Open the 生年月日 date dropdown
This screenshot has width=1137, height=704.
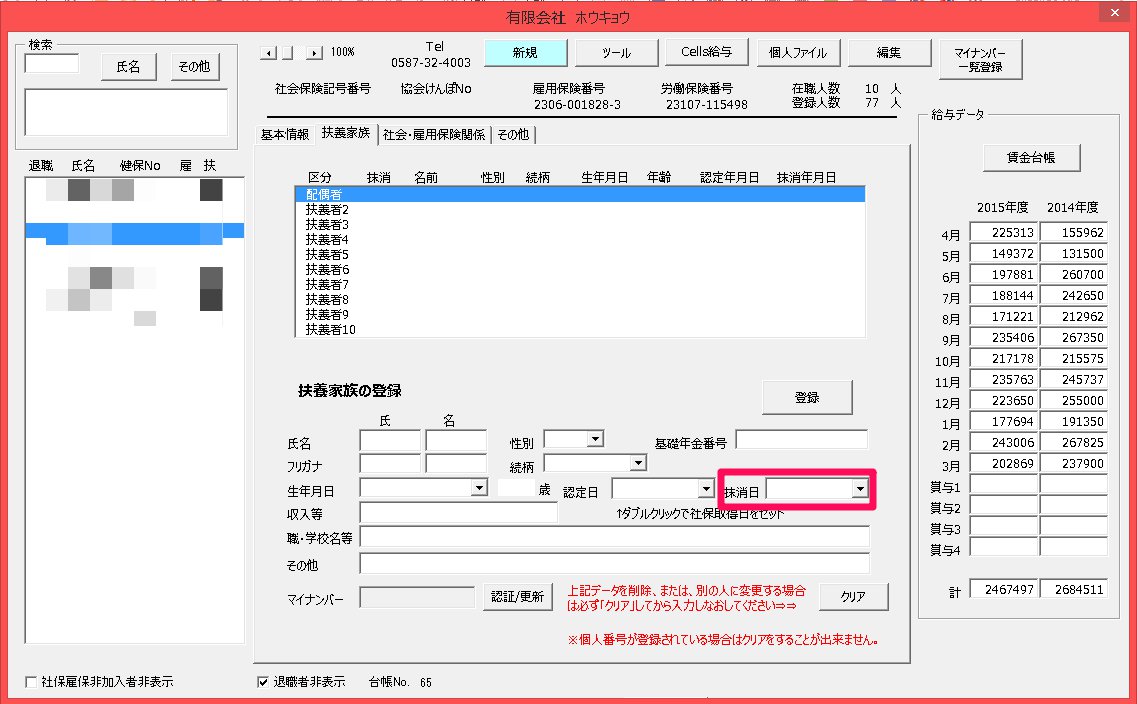[479, 487]
